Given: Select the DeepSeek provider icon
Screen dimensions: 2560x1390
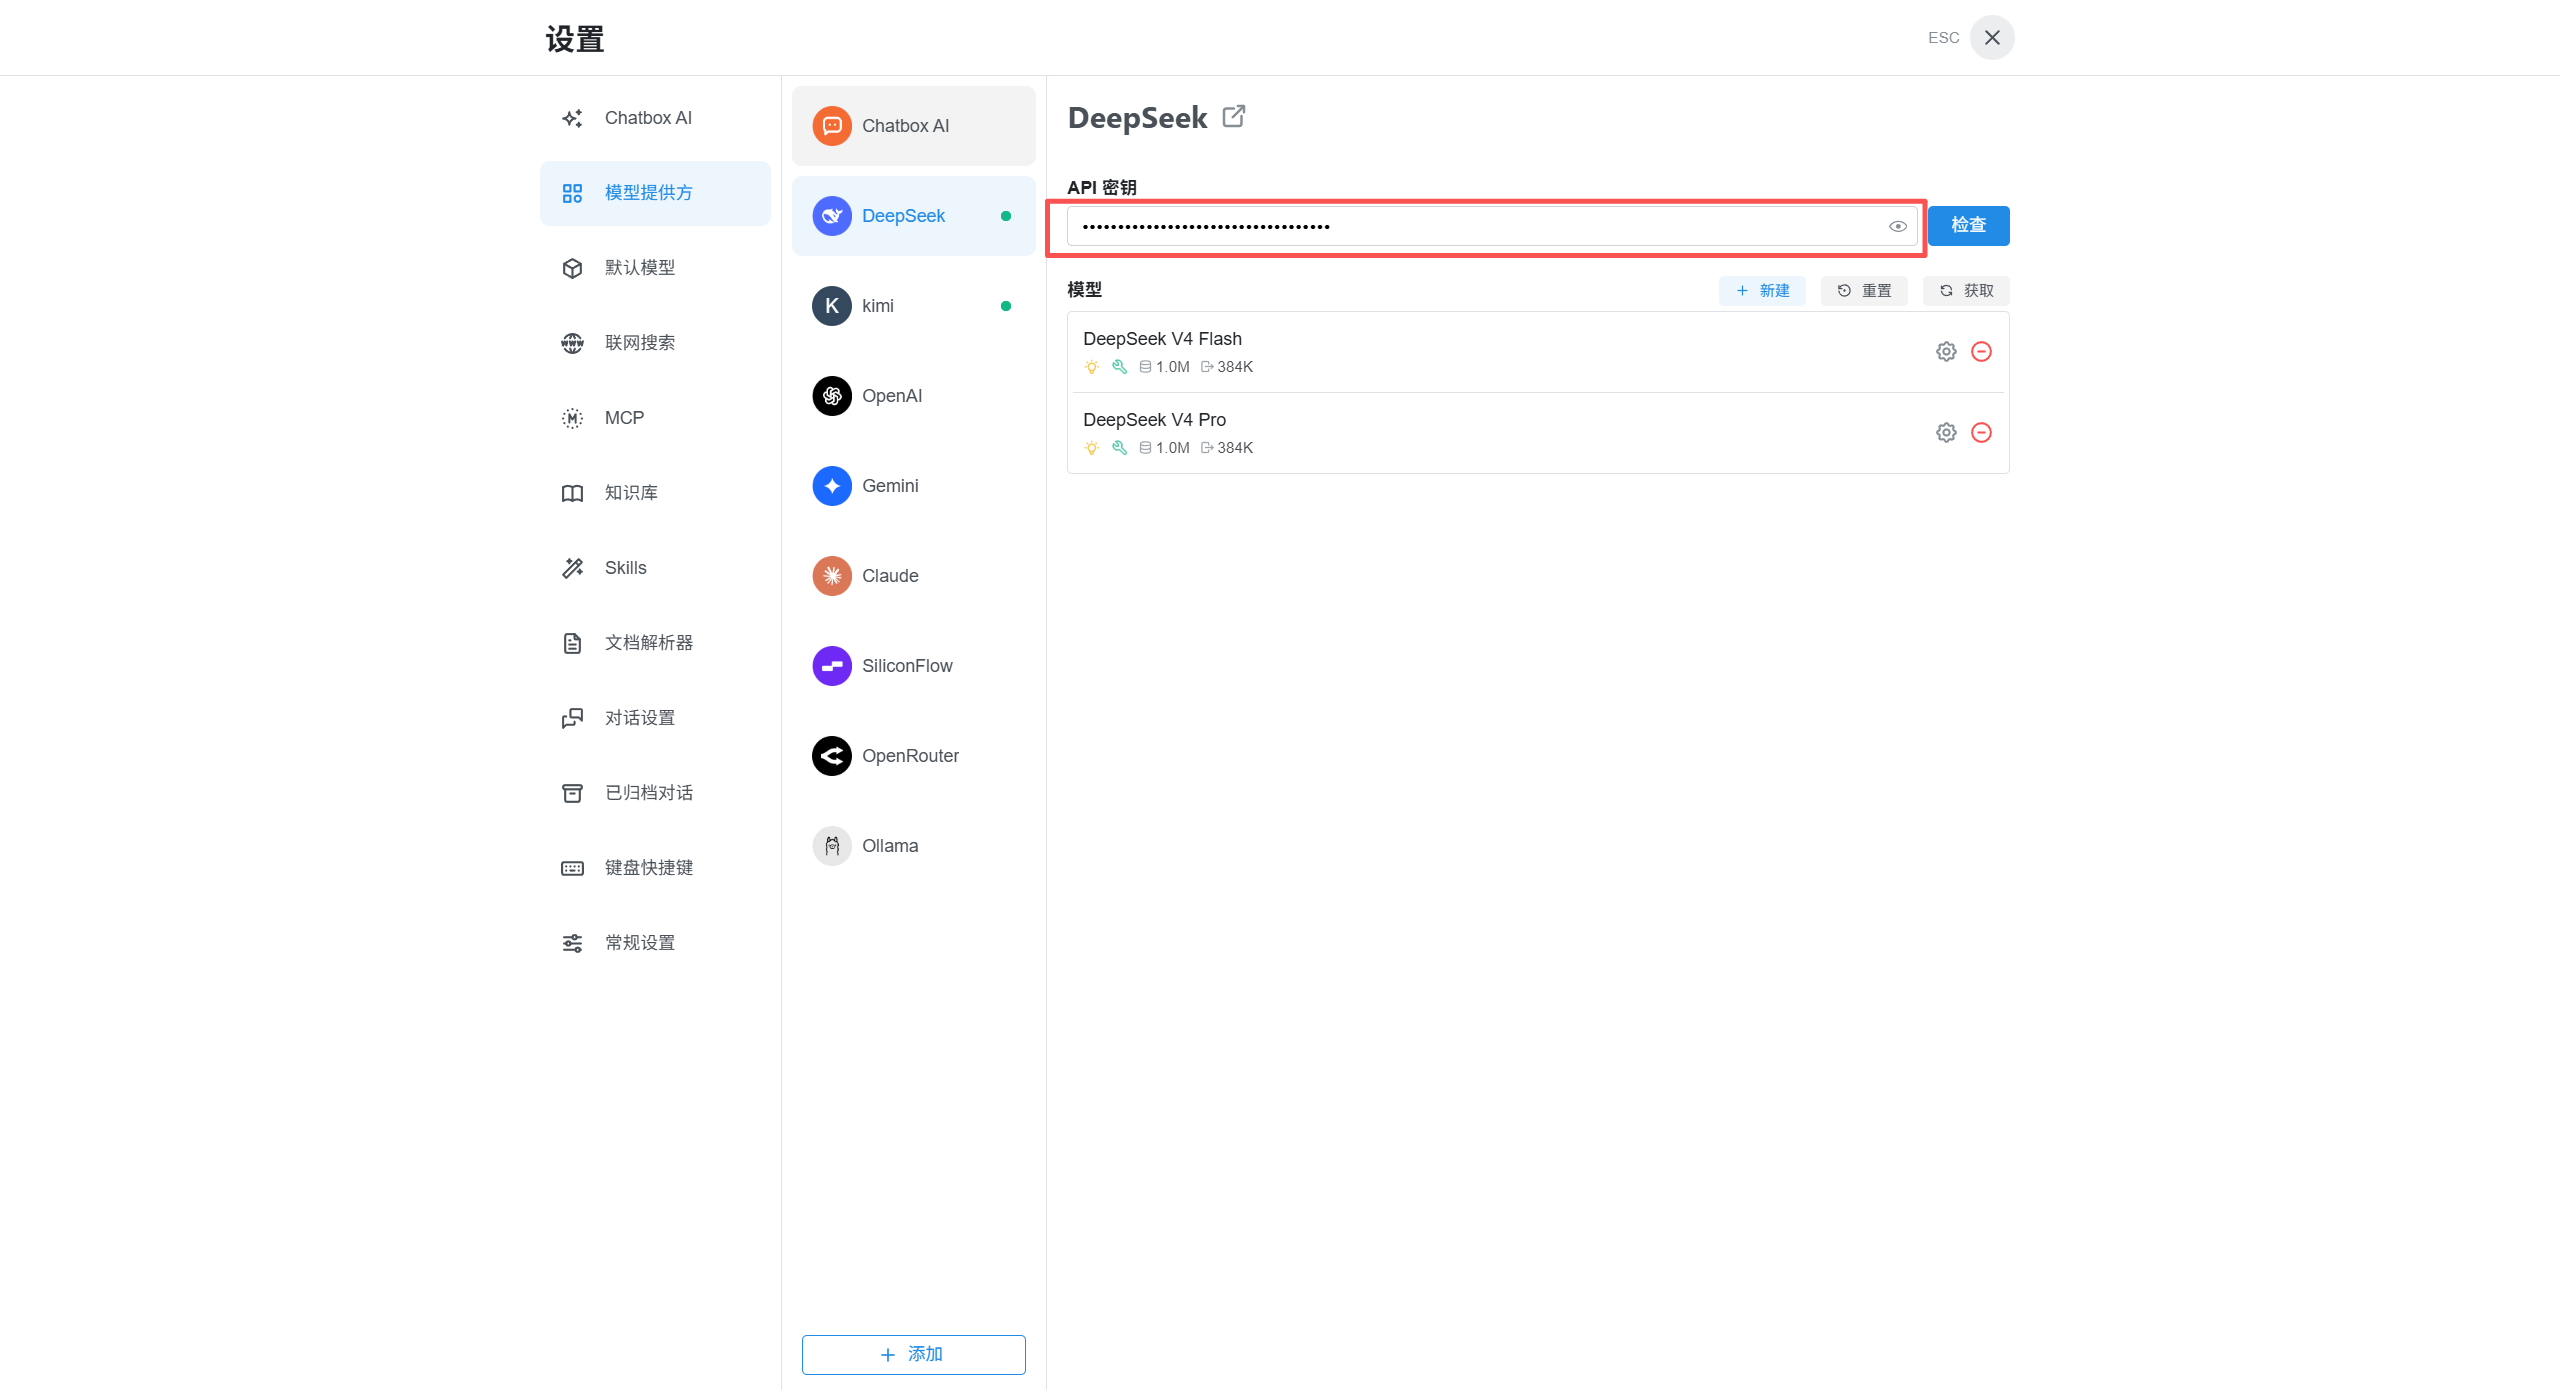Looking at the screenshot, I should click(832, 216).
